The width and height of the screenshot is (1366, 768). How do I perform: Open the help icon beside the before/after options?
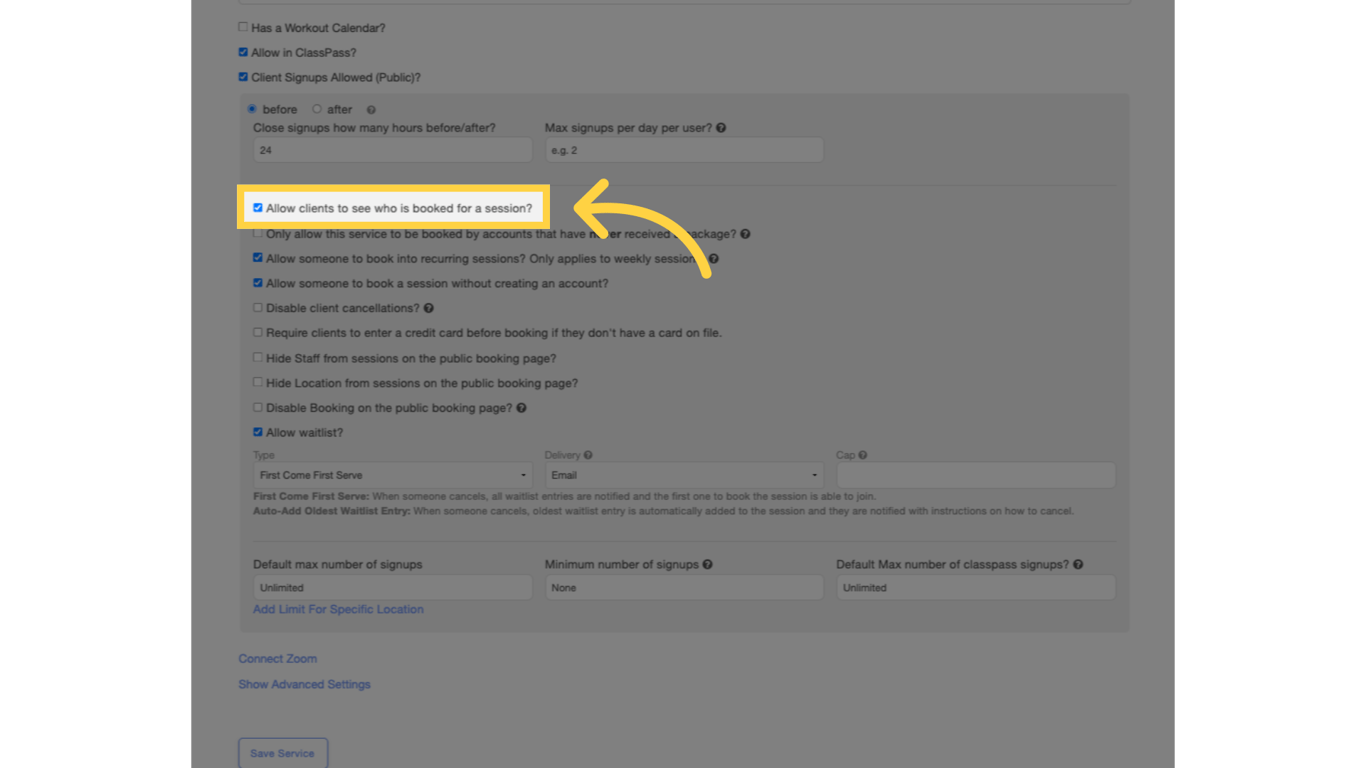371,109
